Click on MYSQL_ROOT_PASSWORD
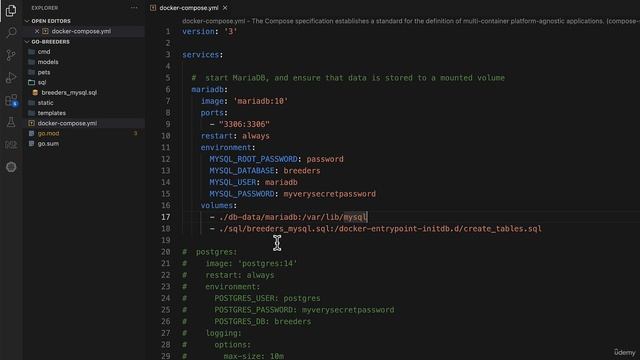Image resolution: width=640 pixels, height=360 pixels. click(x=253, y=159)
